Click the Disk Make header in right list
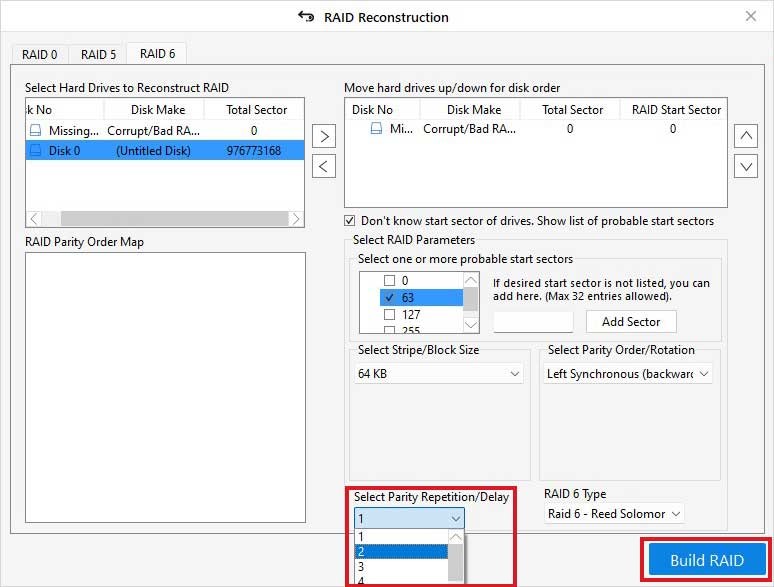The width and height of the screenshot is (774, 587). point(474,110)
